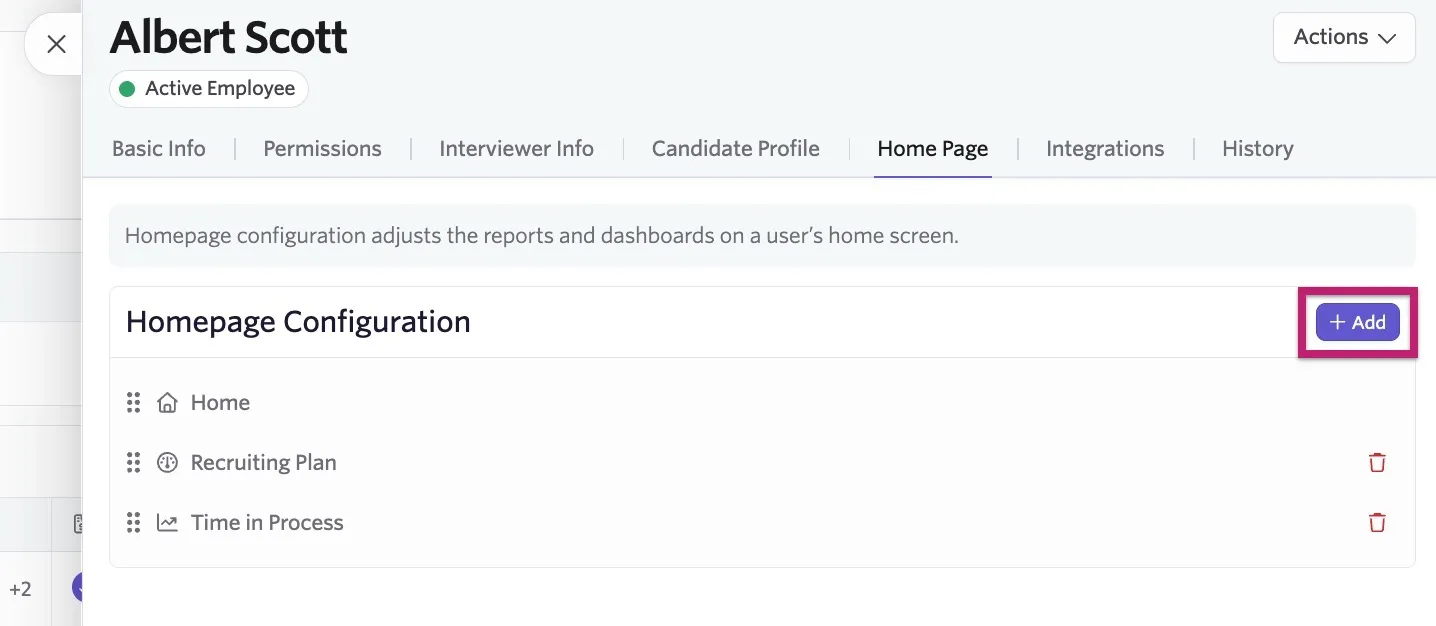Click the drag handle for Time in Process
Viewport: 1436px width, 626px height.
[x=133, y=523]
